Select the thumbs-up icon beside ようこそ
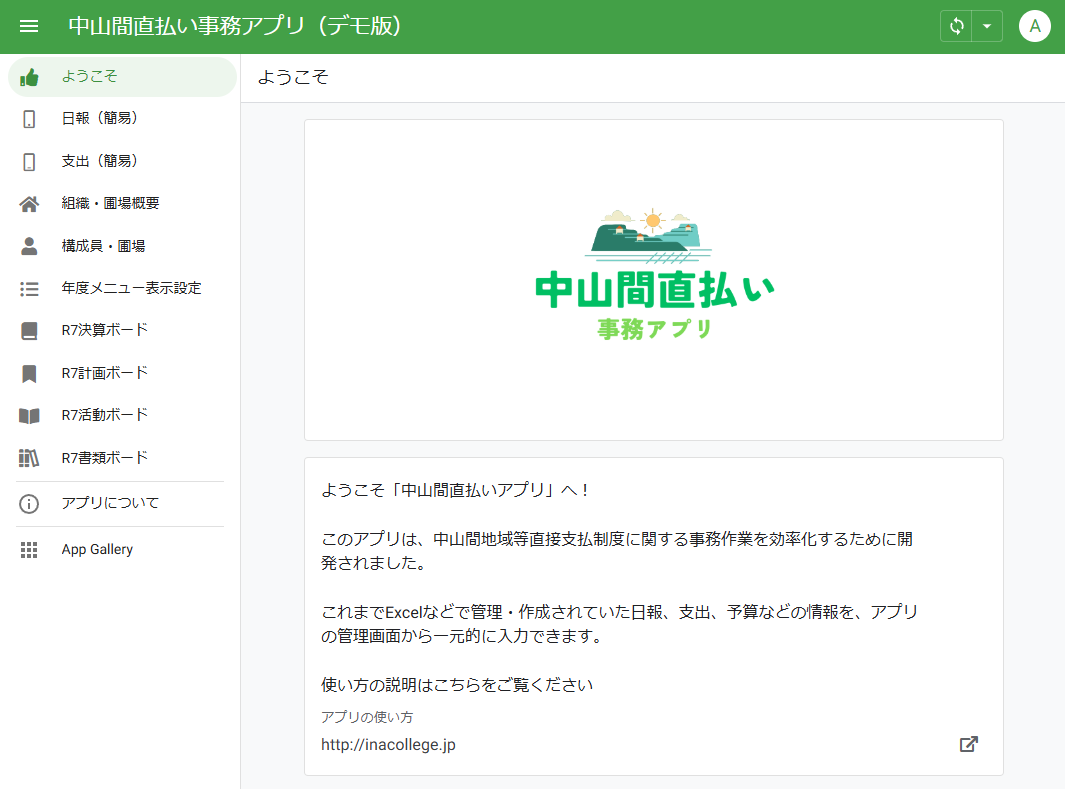 pos(29,77)
